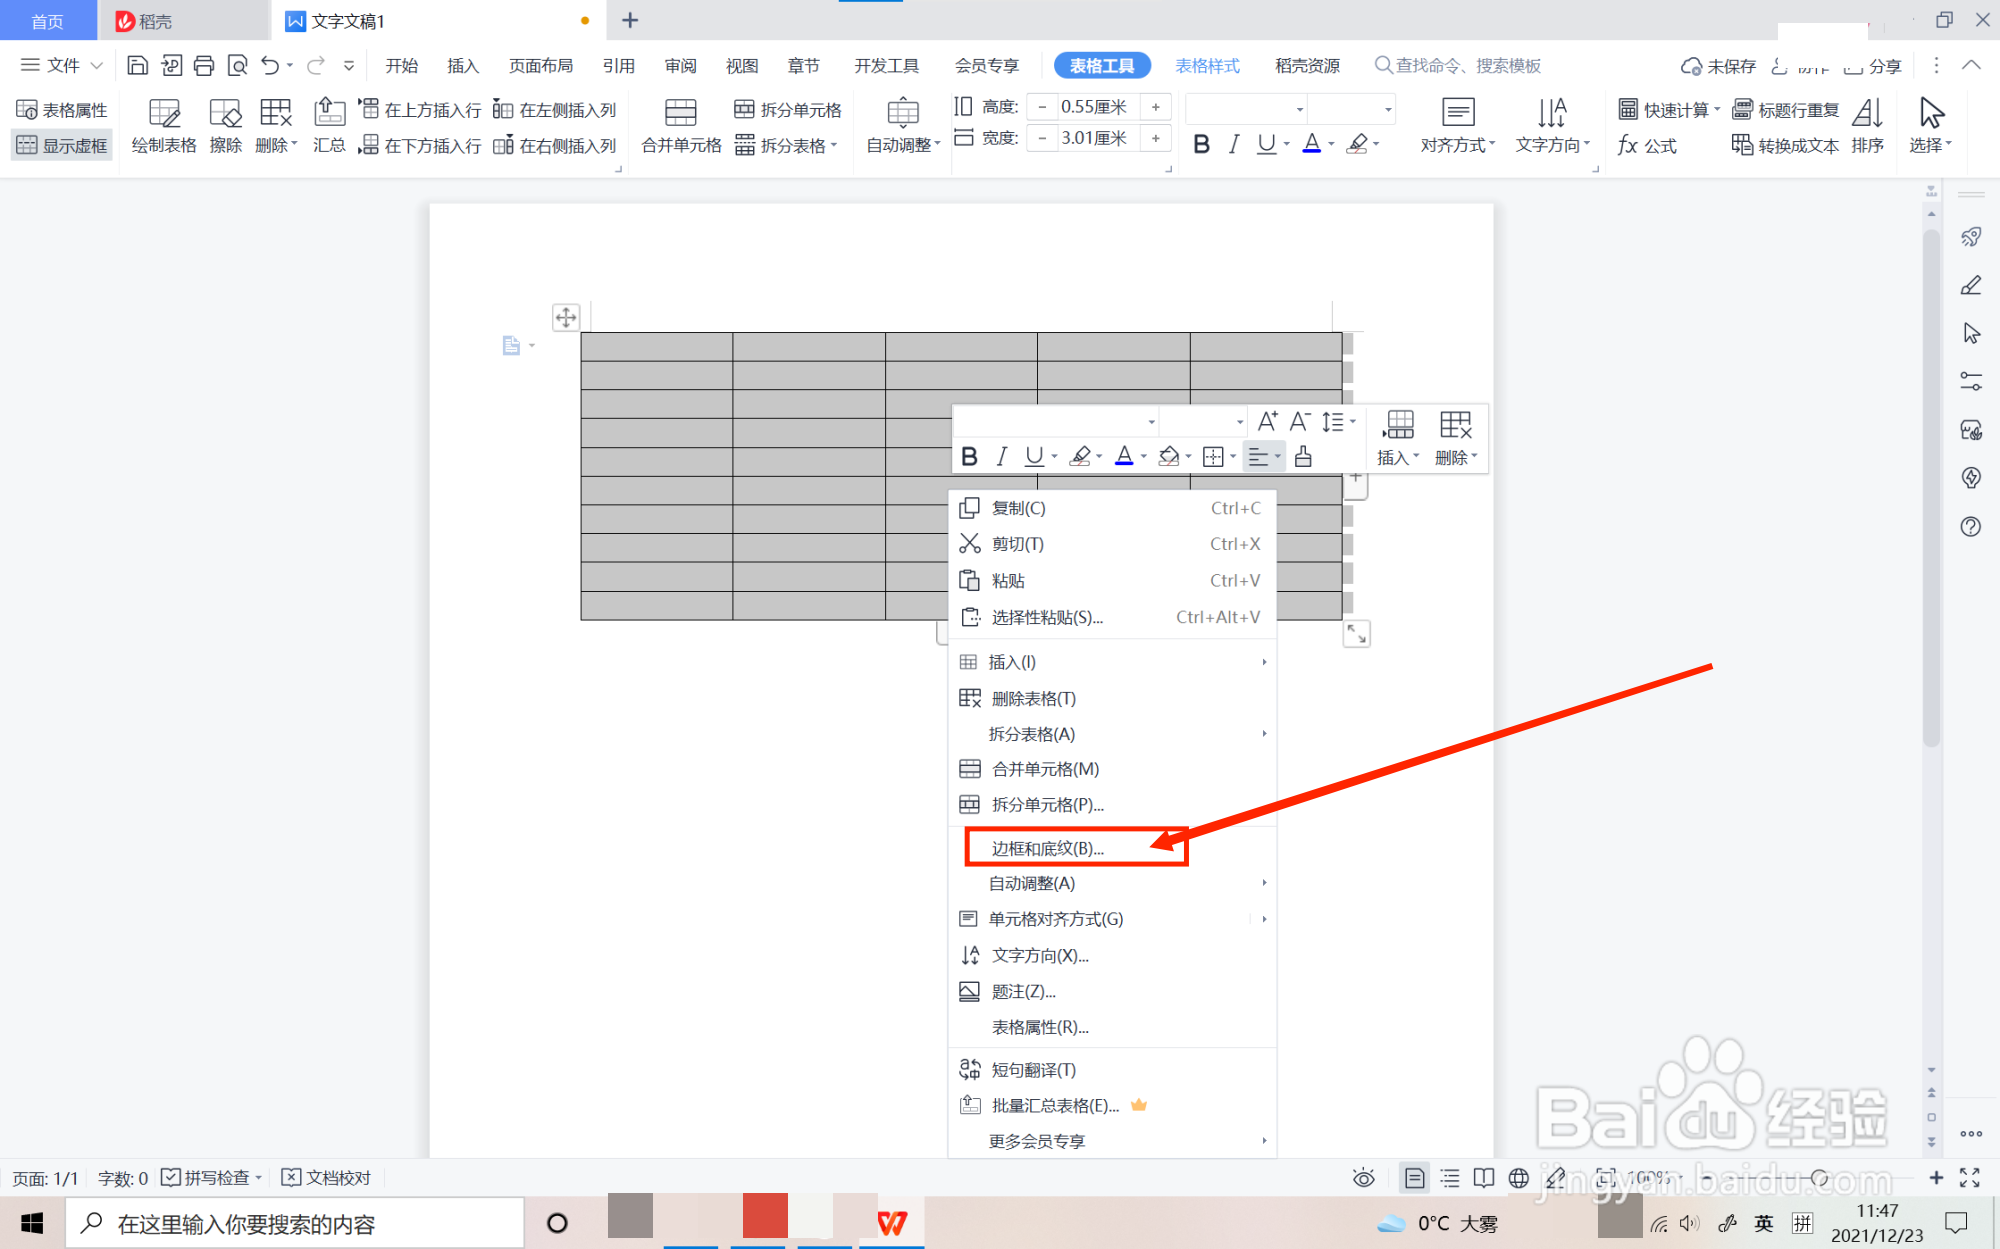The width and height of the screenshot is (2000, 1249).
Task: Apply font color A in the ribbon
Action: point(1312,145)
